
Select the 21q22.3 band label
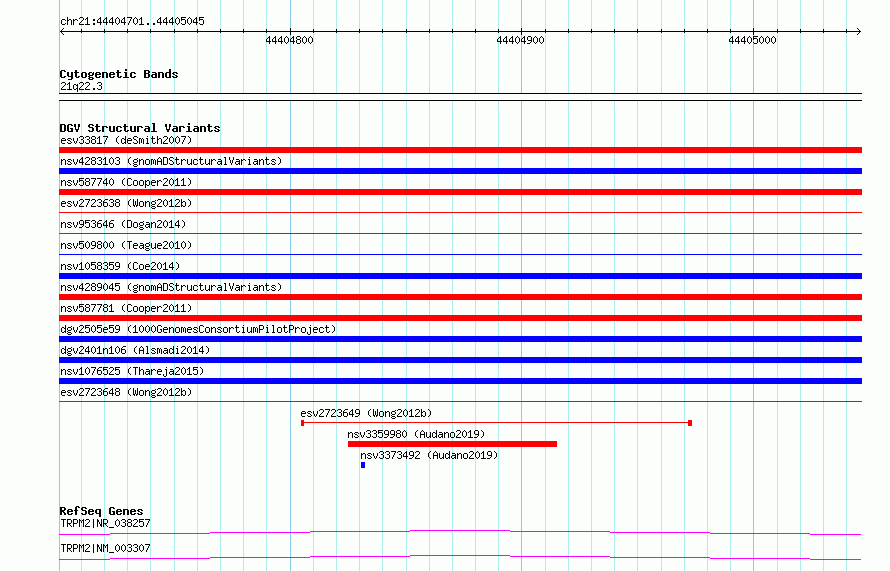81,86
